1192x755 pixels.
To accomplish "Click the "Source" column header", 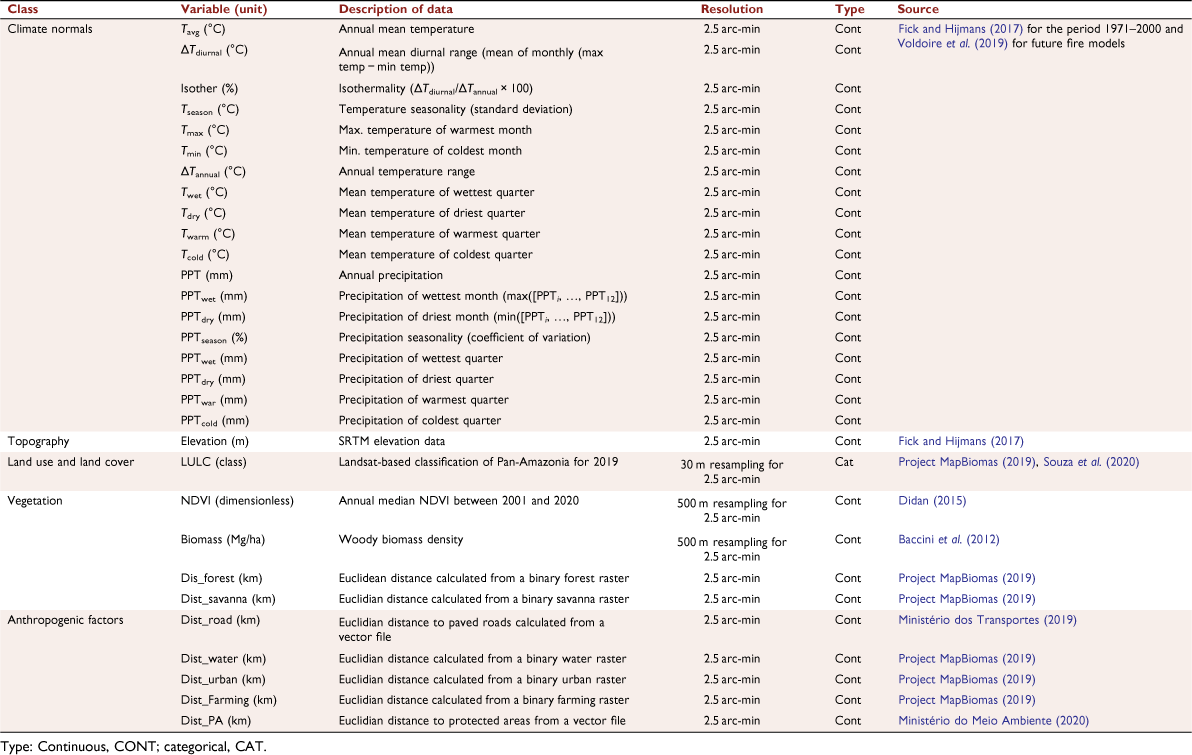I will point(918,9).
